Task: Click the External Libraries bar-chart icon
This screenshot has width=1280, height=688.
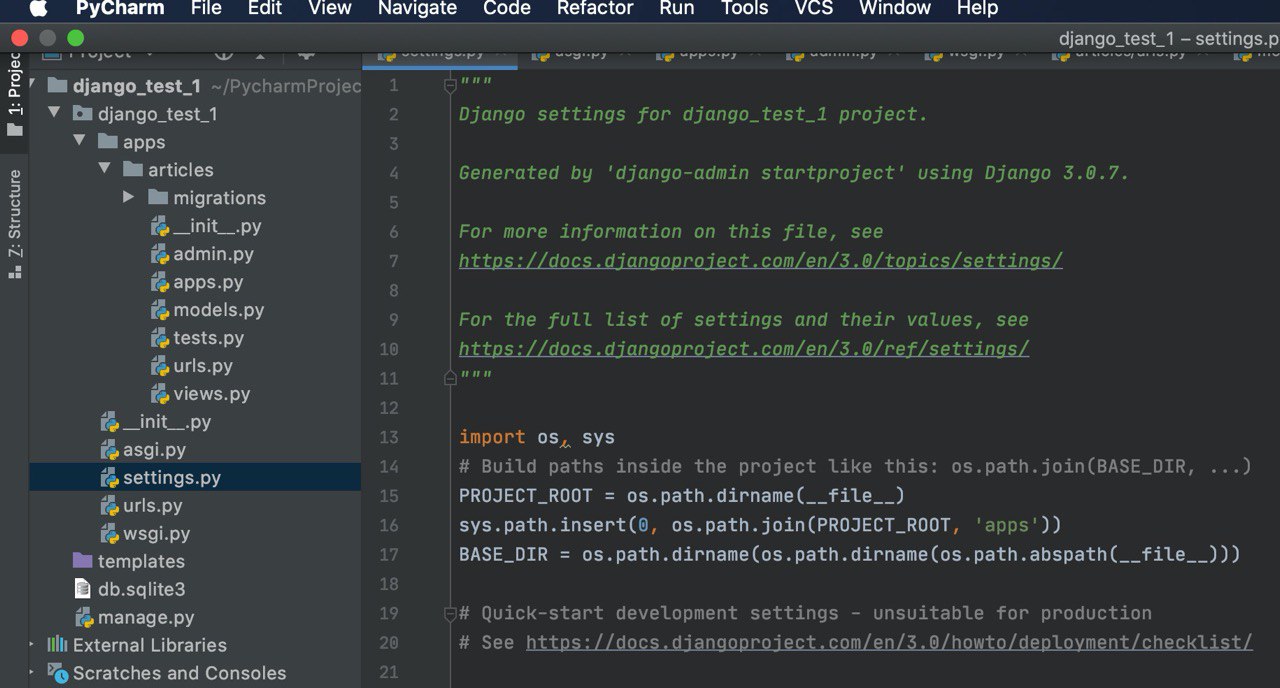Action: 58,645
